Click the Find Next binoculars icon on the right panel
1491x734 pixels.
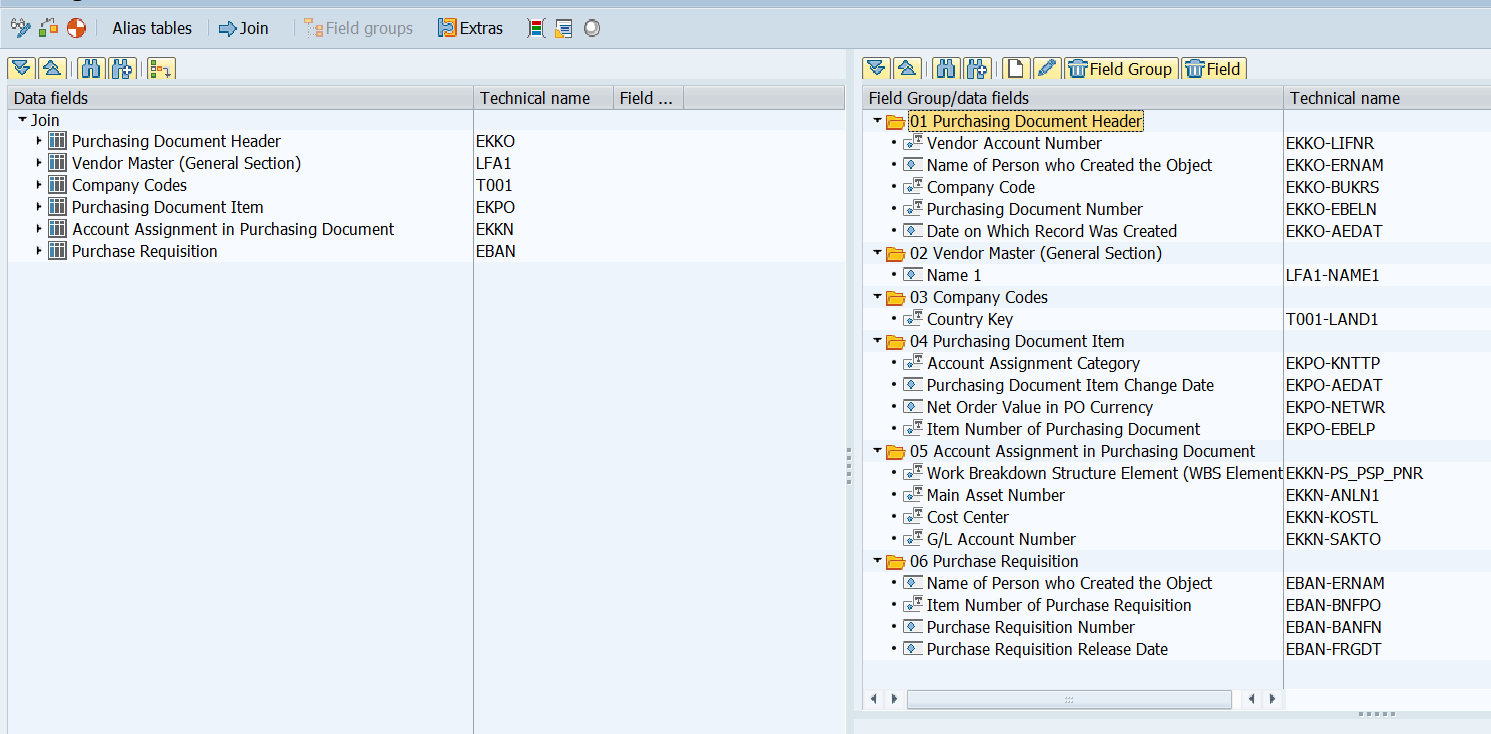tap(978, 68)
